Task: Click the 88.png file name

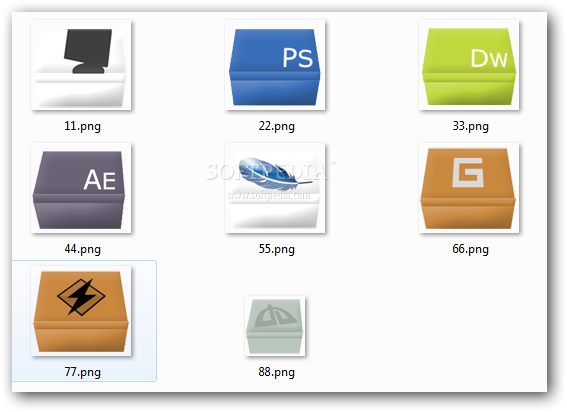Action: point(277,372)
